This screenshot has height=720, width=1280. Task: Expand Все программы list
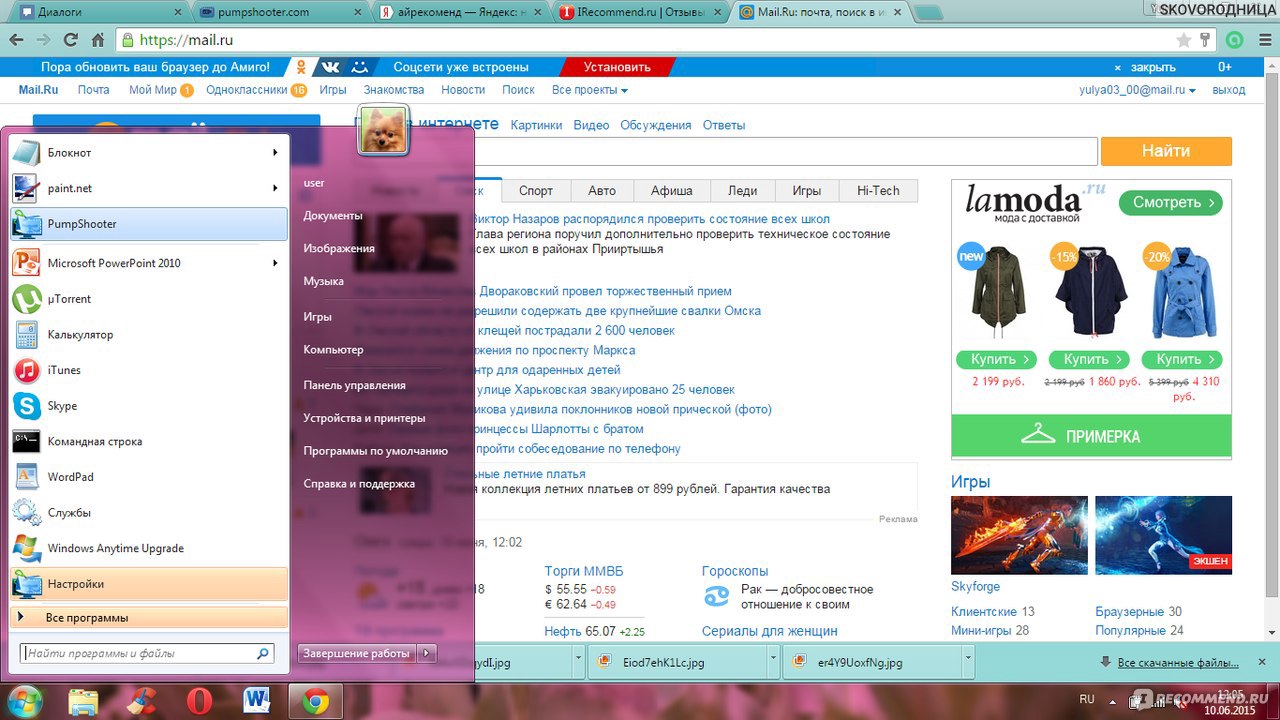[x=148, y=617]
